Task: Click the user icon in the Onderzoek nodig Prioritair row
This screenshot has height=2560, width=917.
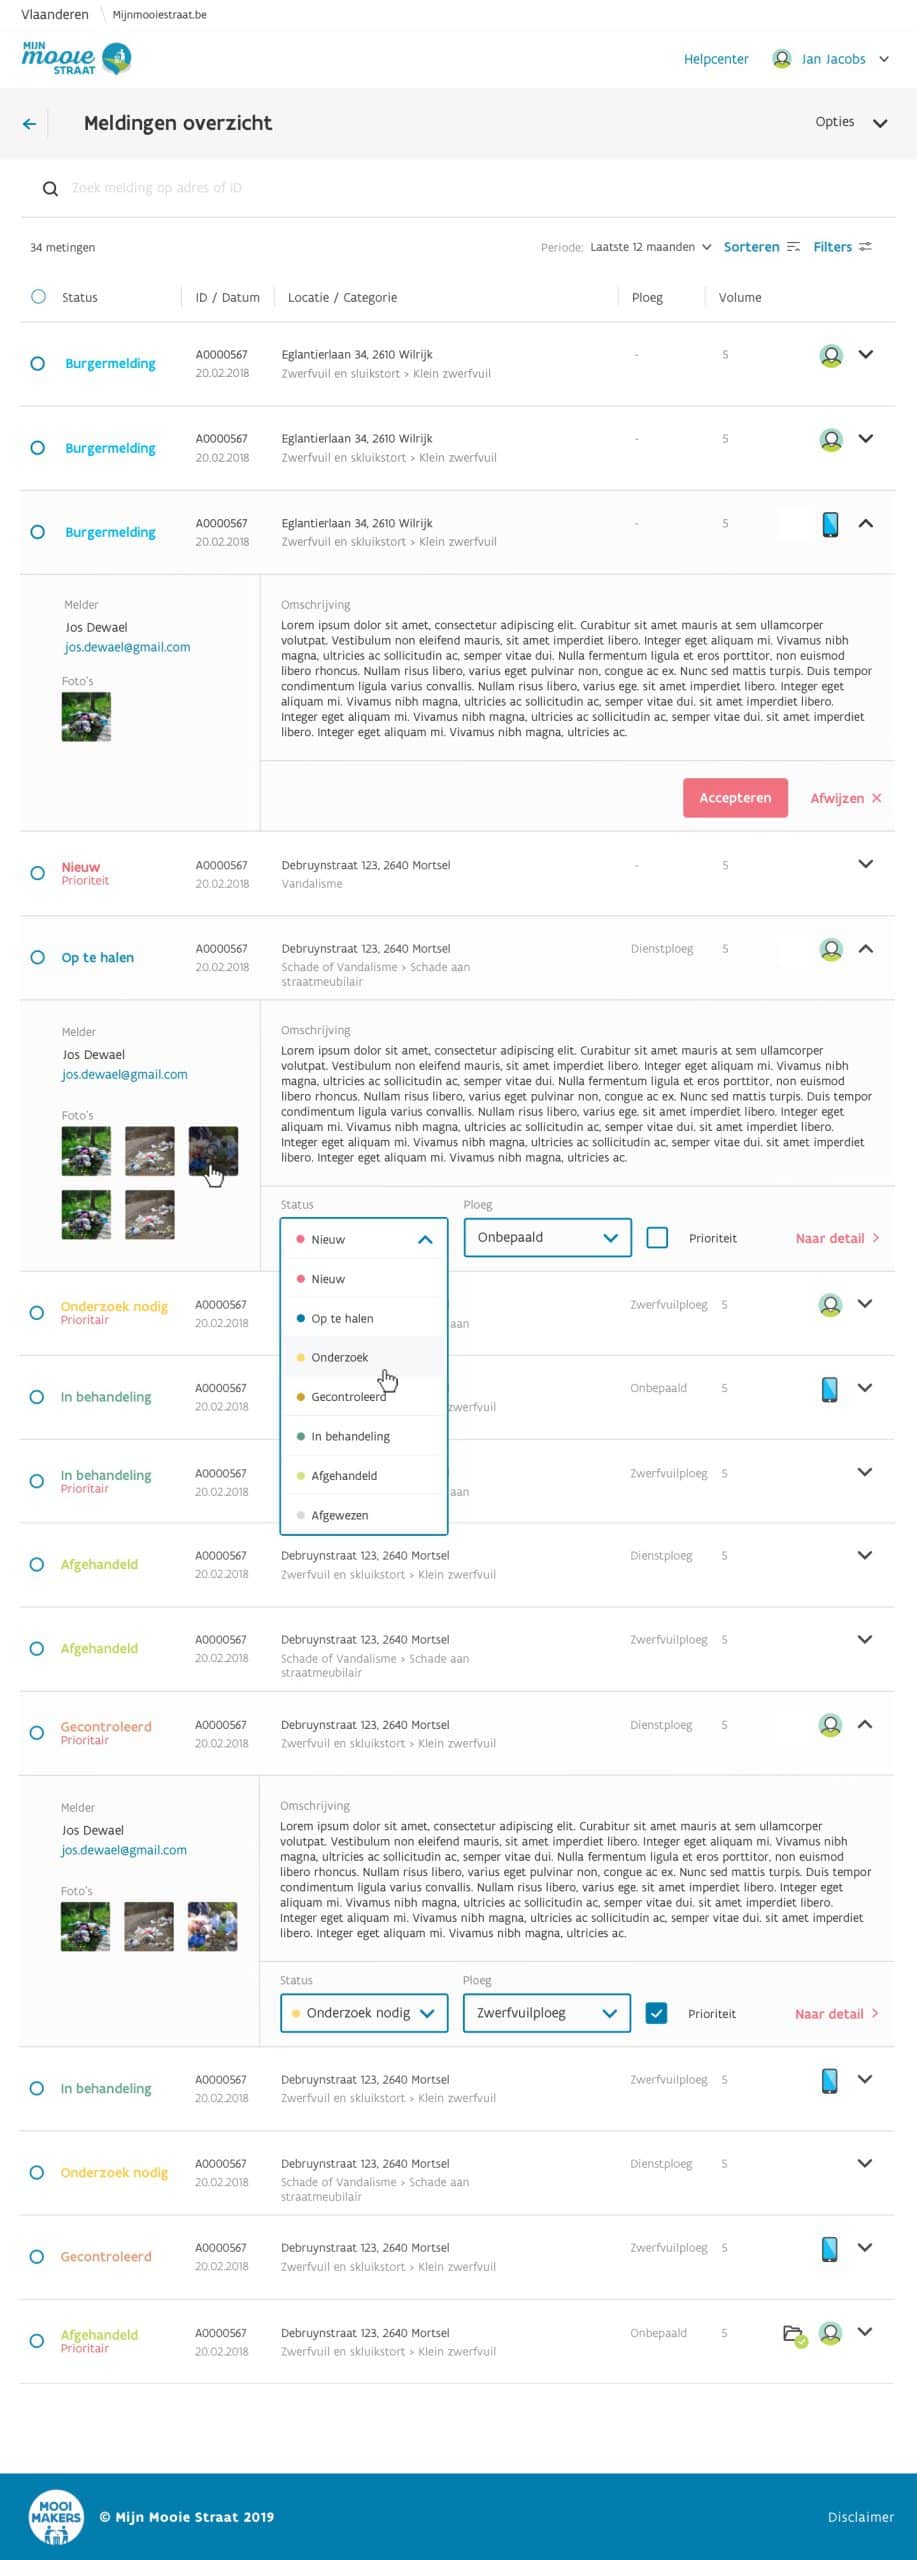Action: coord(830,1305)
